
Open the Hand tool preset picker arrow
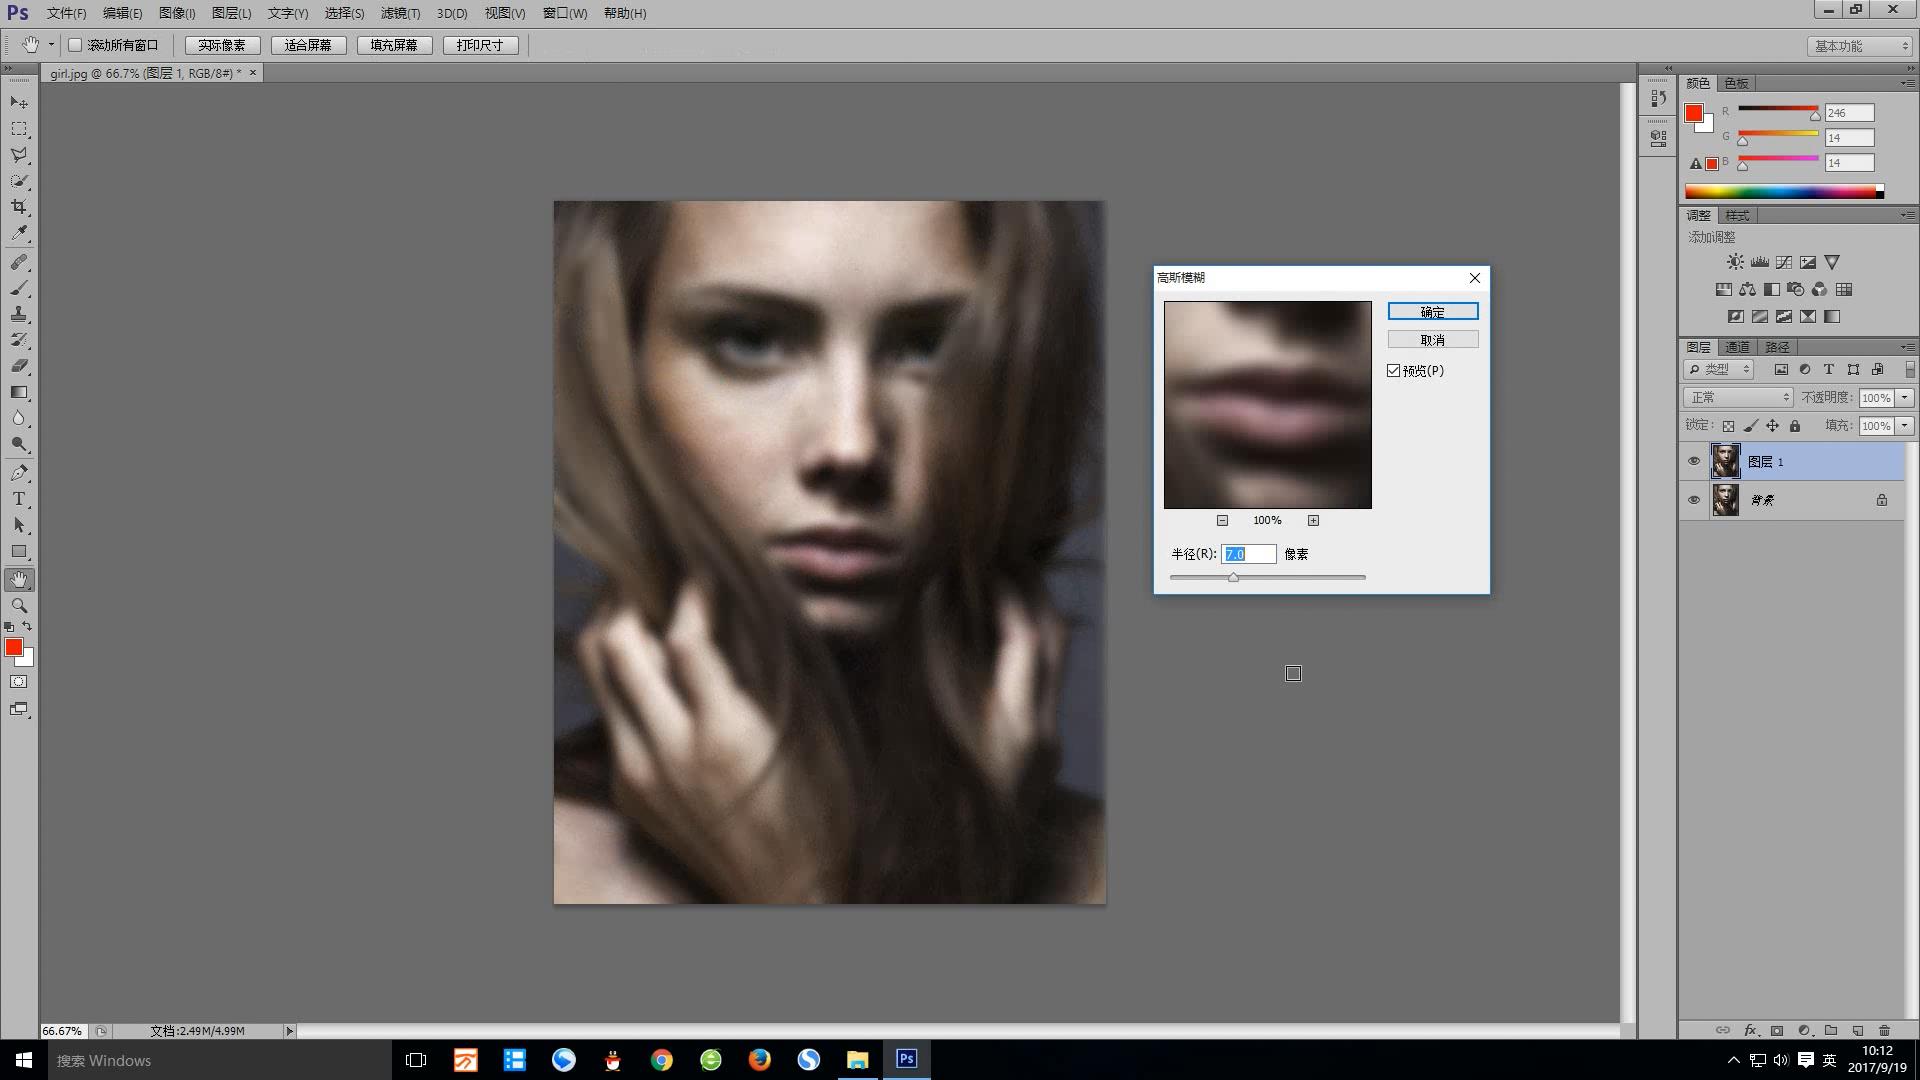[51, 45]
